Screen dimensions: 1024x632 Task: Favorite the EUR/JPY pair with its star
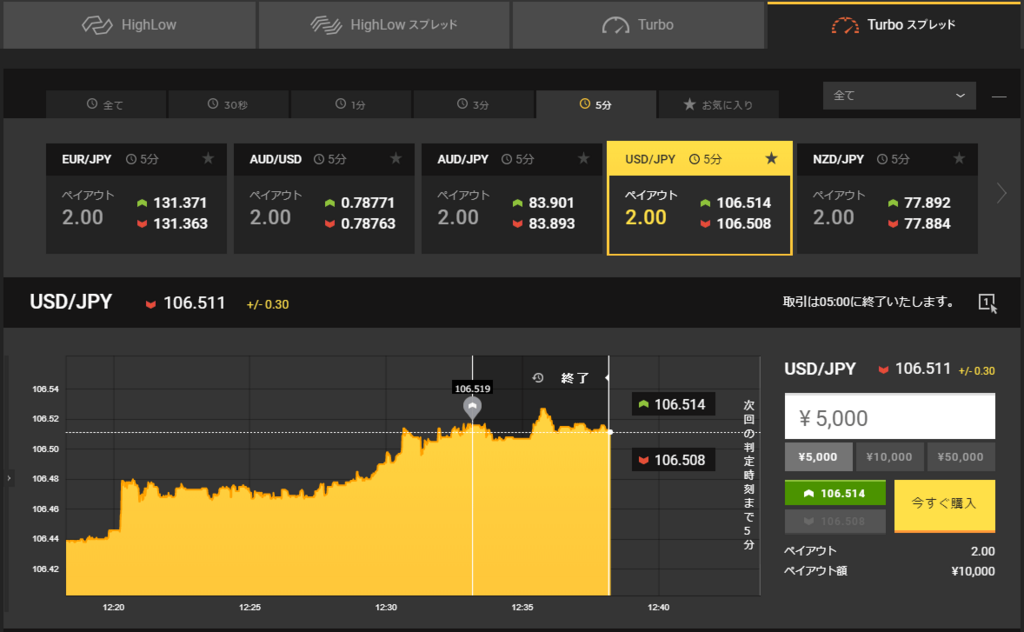coord(209,158)
